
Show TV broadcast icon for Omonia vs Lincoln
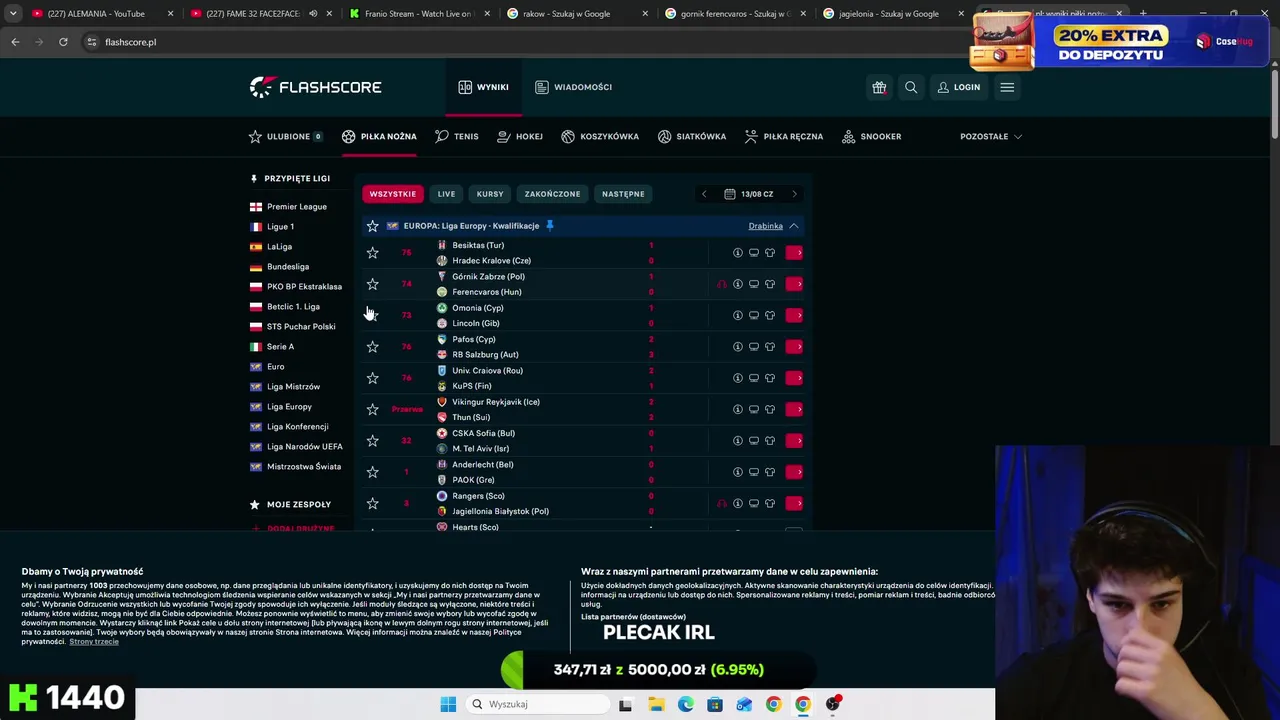(x=754, y=315)
